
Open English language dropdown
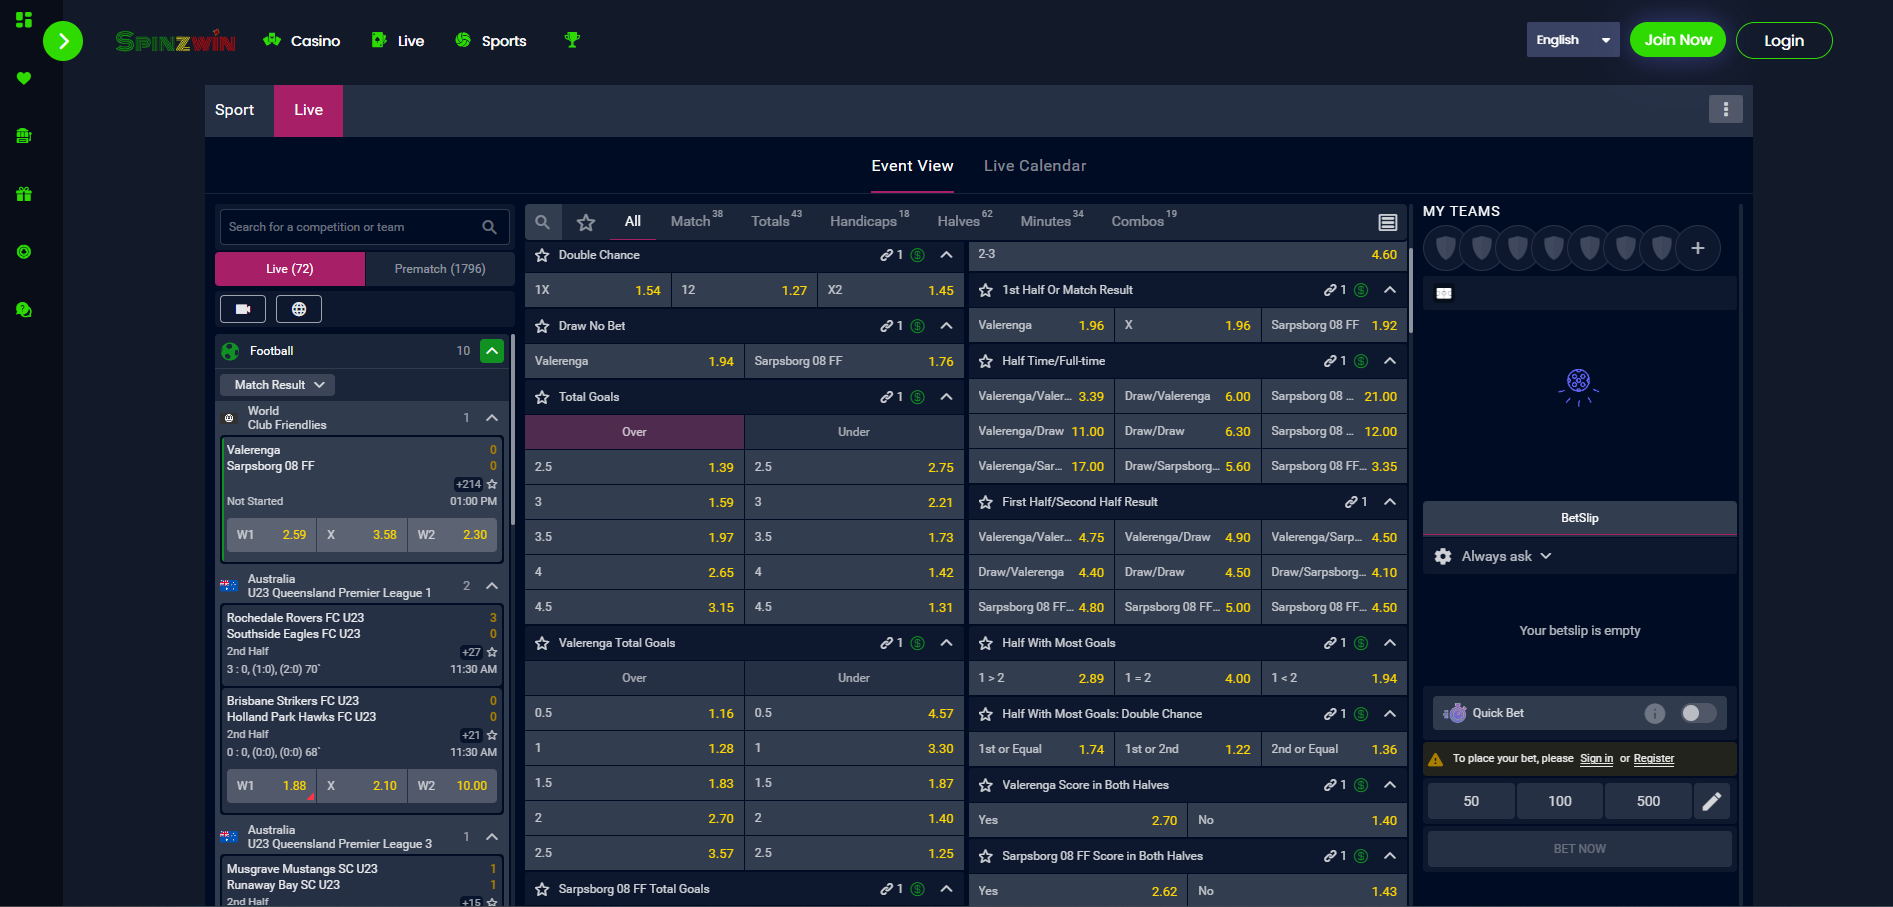(x=1573, y=40)
